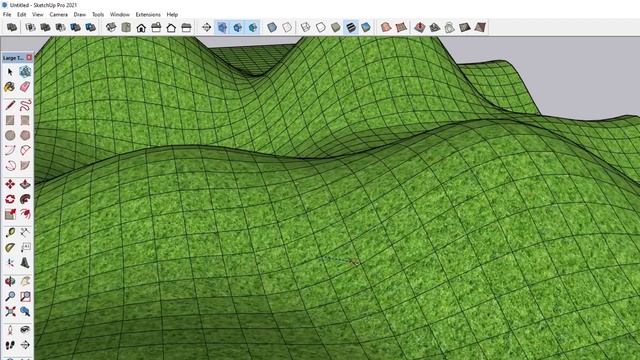
Task: Select the Pan hand tool
Action: tap(25, 281)
